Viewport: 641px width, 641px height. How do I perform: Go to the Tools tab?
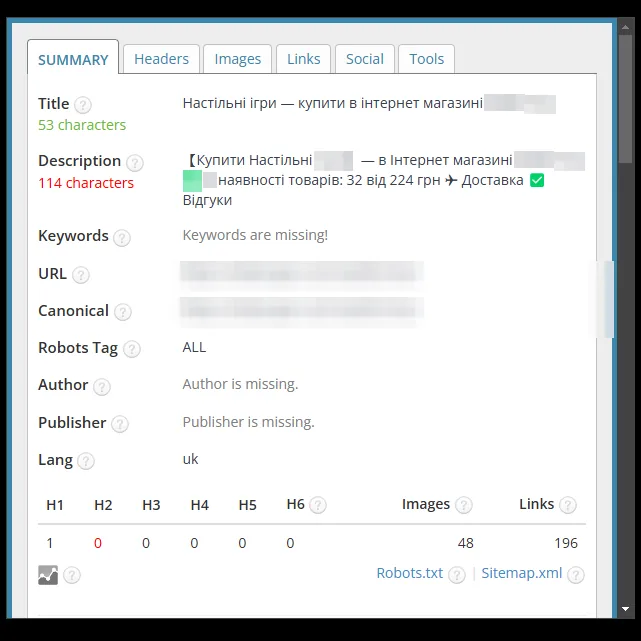(426, 59)
